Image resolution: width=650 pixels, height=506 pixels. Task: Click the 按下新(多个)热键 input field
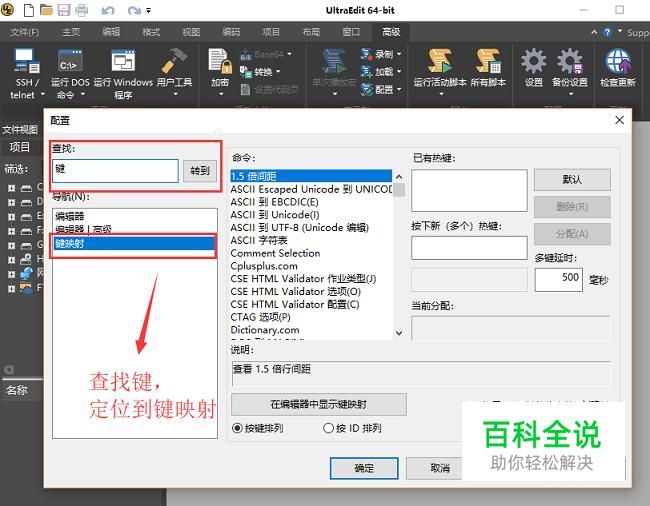click(x=469, y=248)
